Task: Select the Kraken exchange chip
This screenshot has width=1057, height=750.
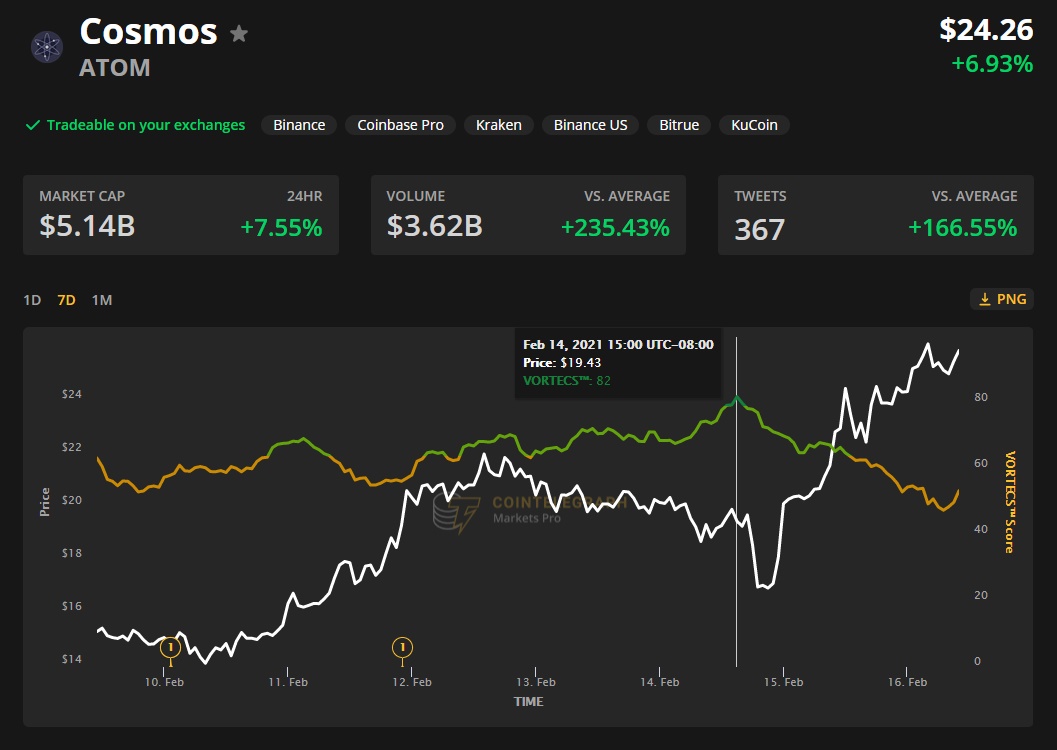Action: click(498, 125)
